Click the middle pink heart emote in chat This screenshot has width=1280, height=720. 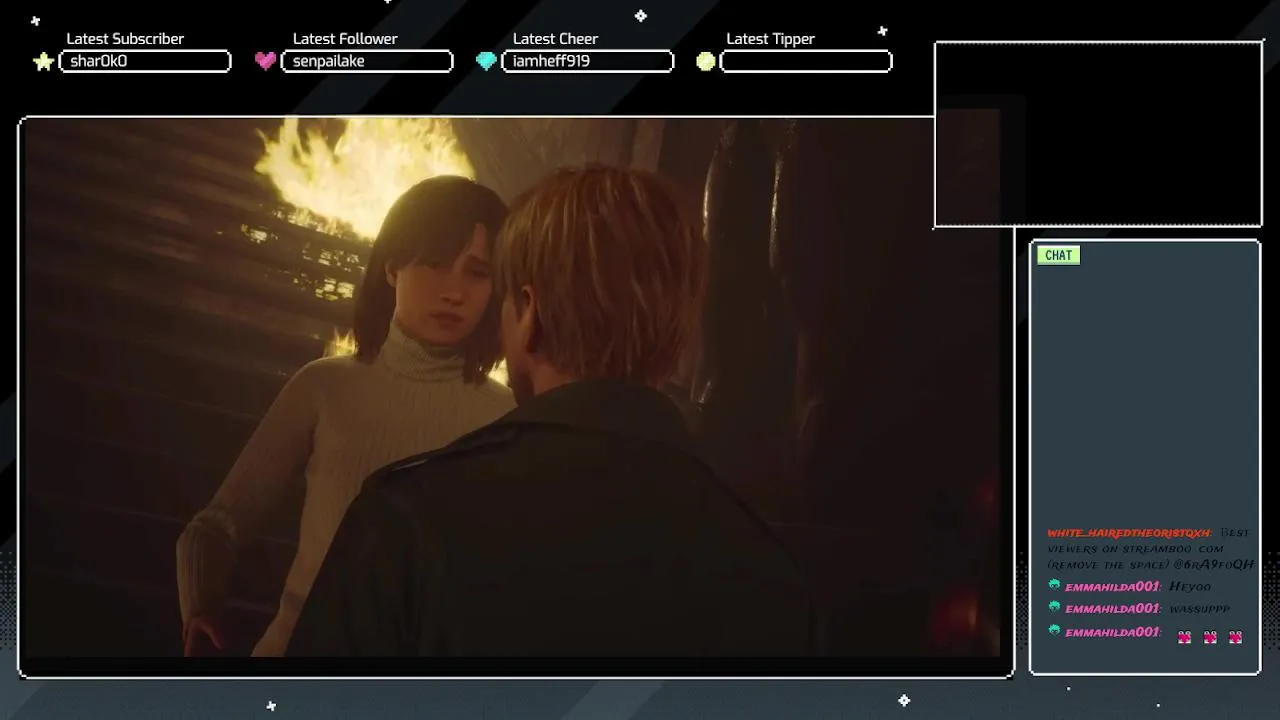coord(1210,637)
